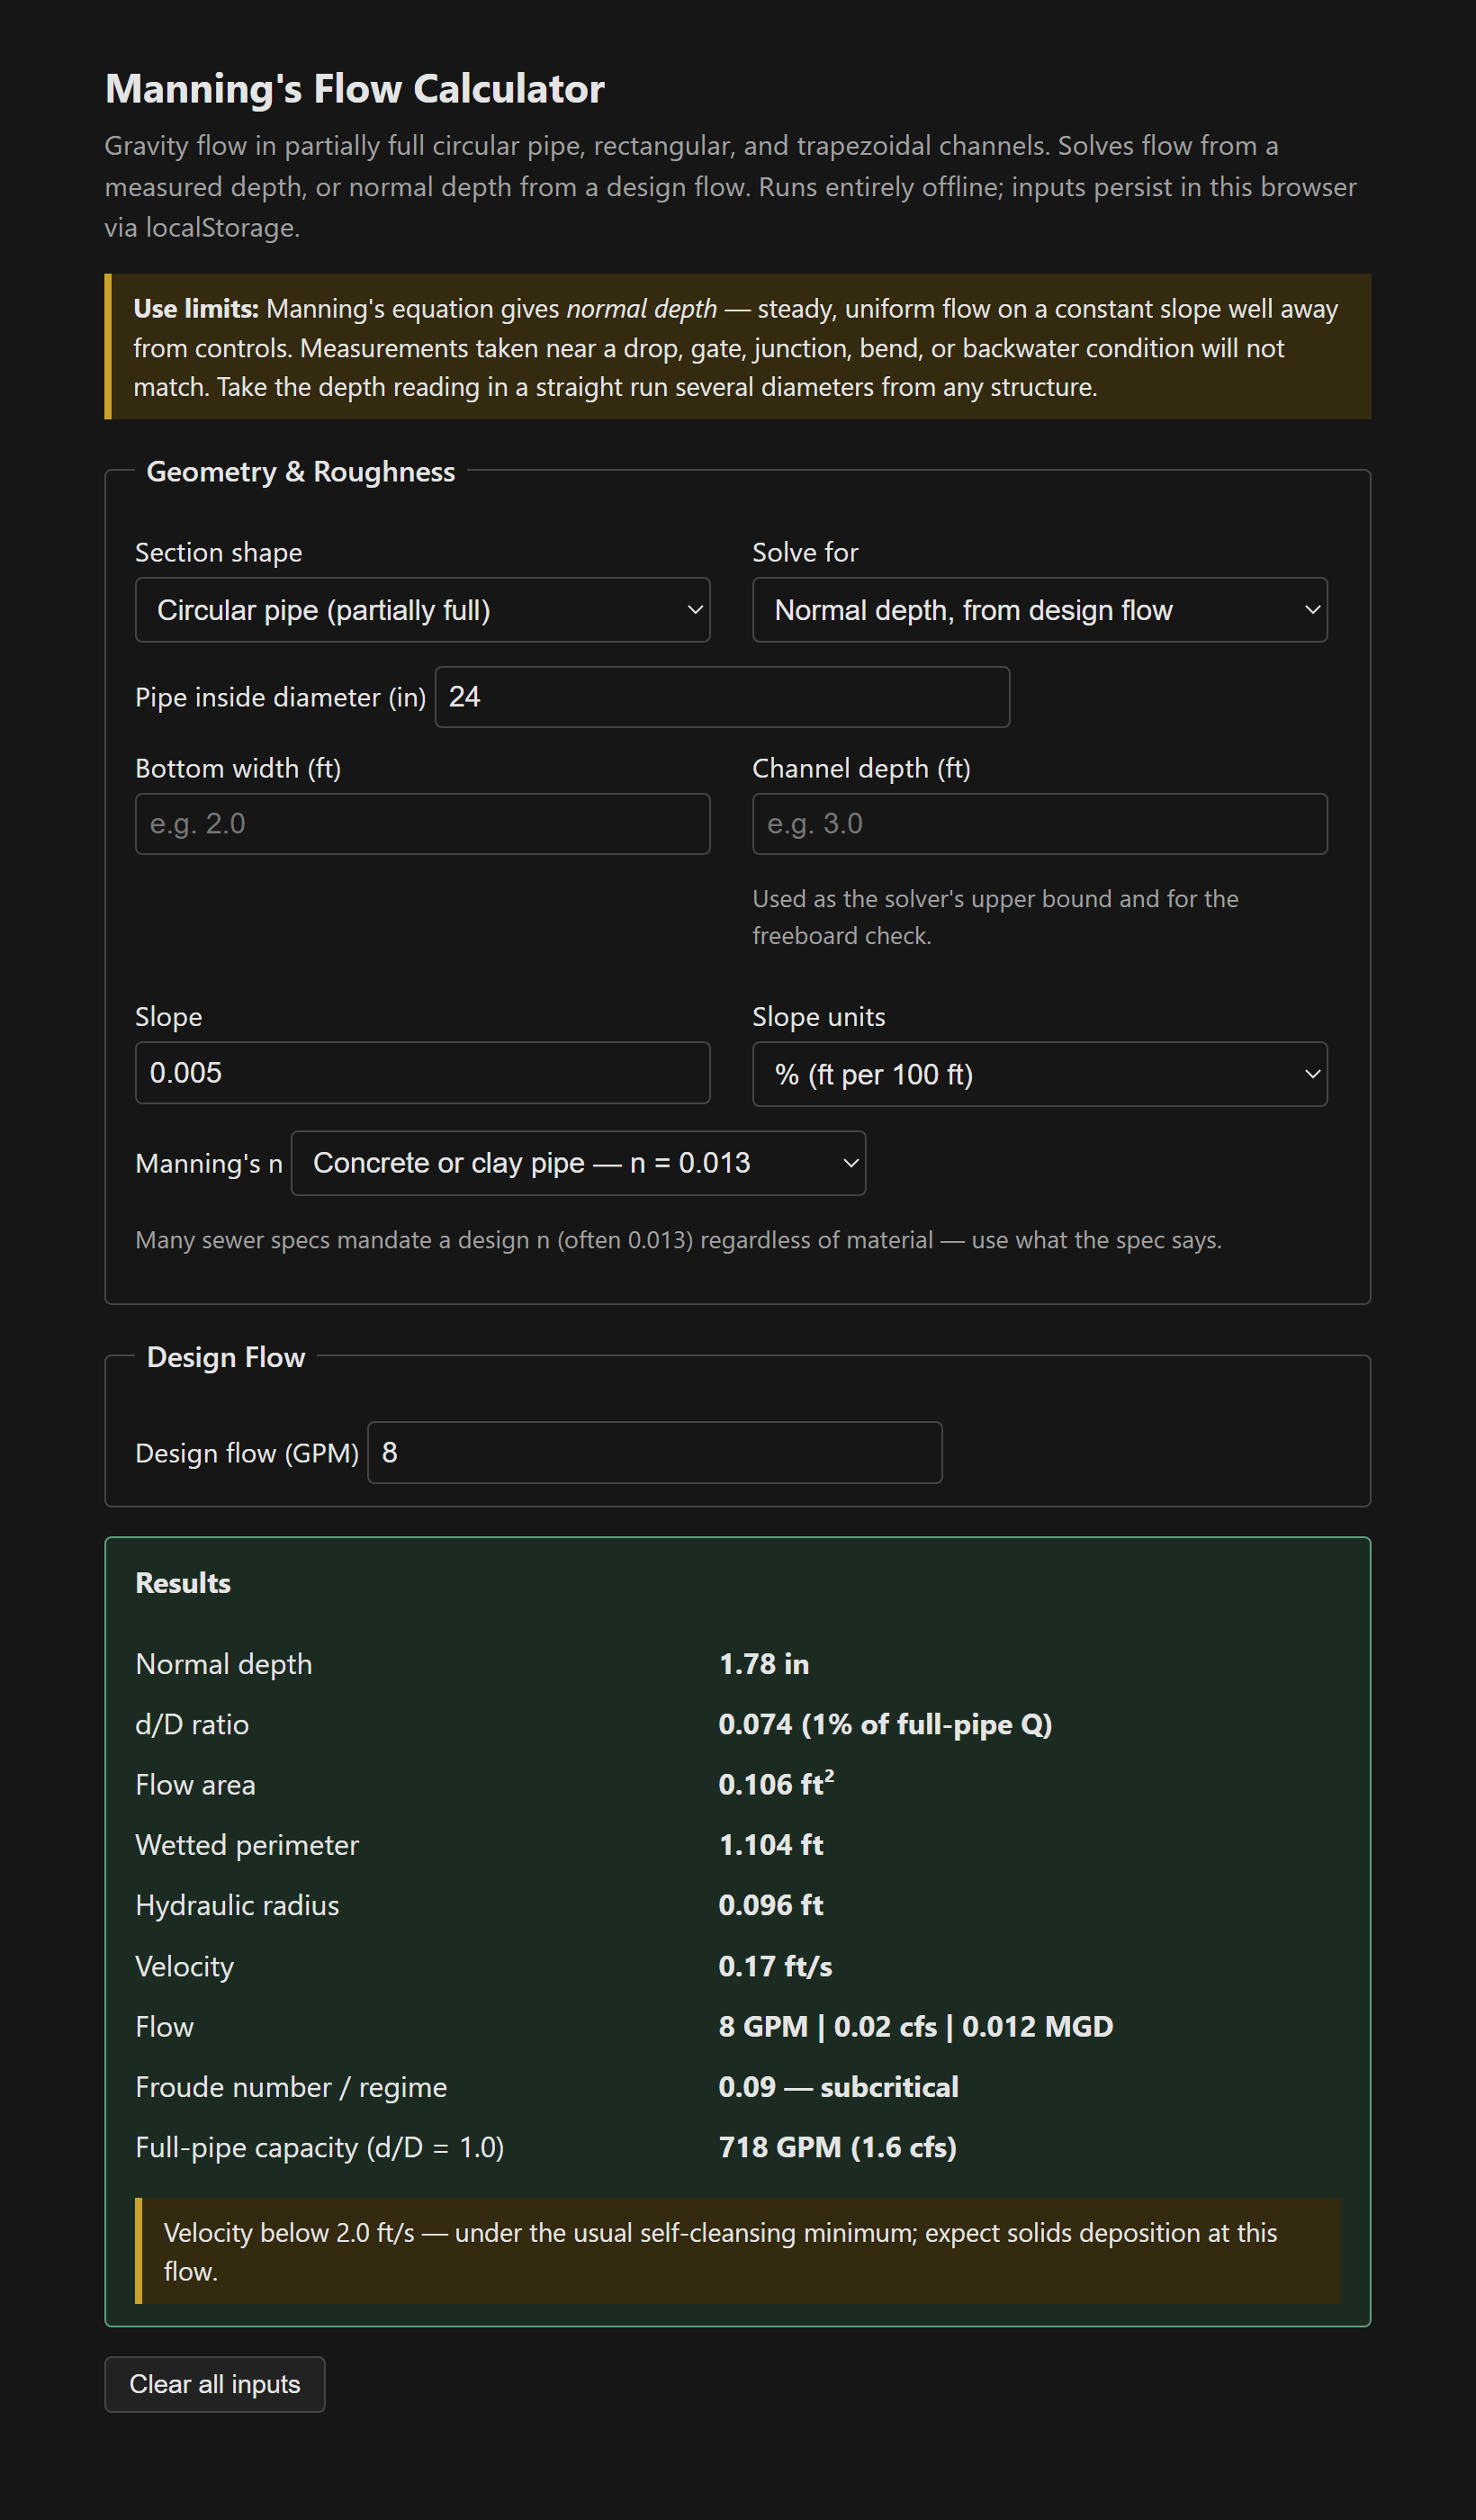Select the Normal depth result value
This screenshot has height=2520, width=1476.
coord(764,1664)
